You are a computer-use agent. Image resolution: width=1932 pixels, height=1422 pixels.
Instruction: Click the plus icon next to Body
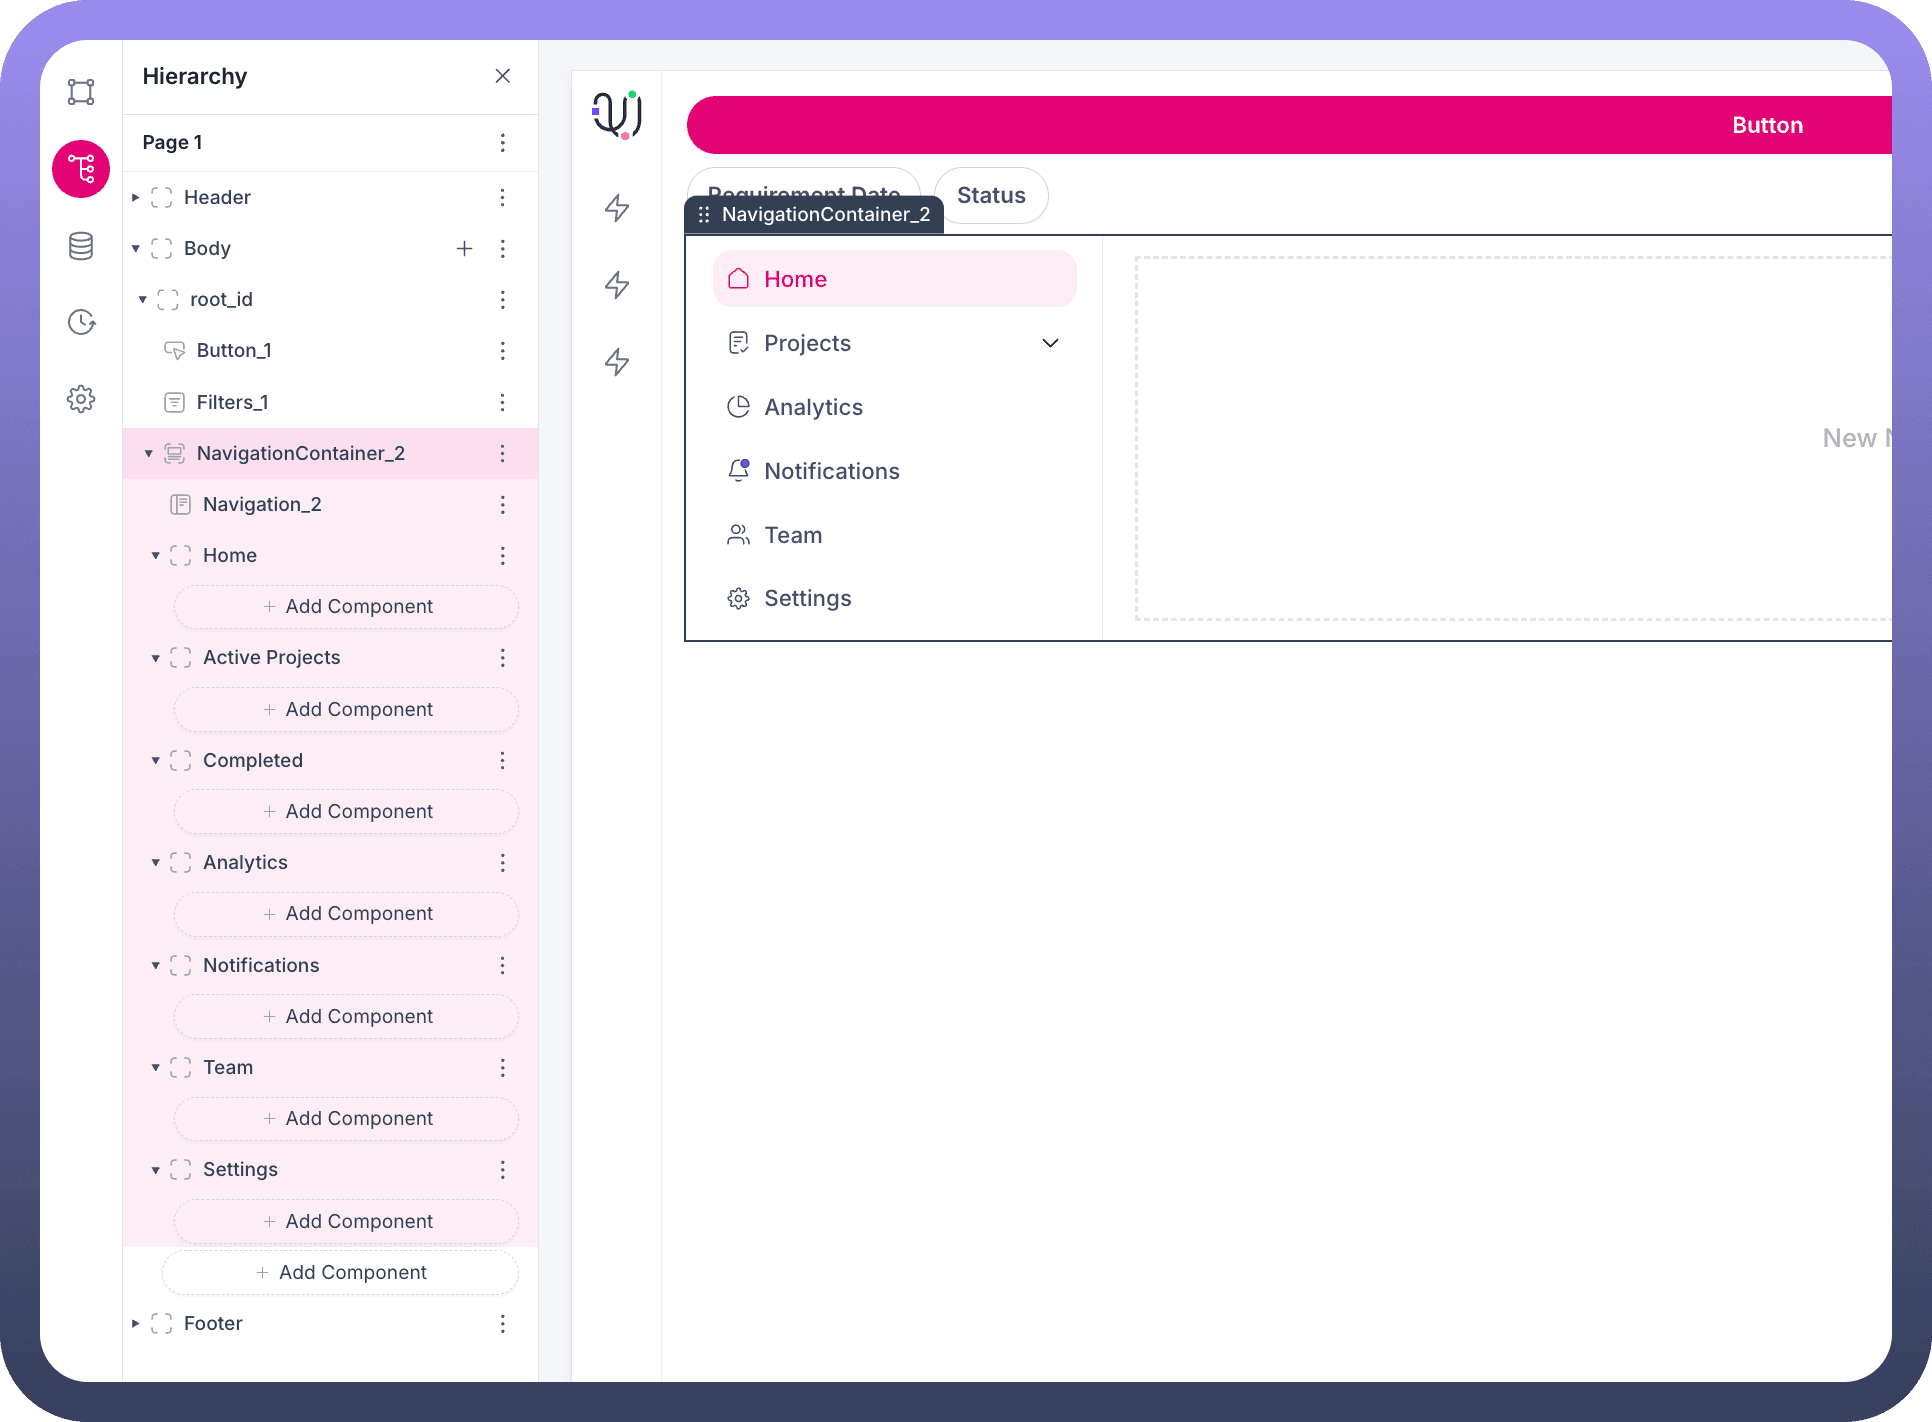click(464, 248)
